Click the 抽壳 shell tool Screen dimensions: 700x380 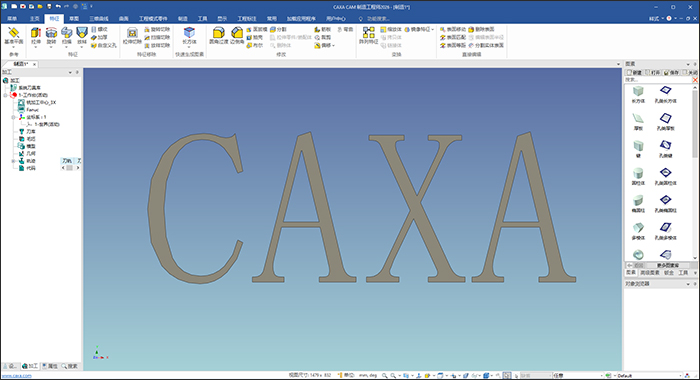coord(254,38)
